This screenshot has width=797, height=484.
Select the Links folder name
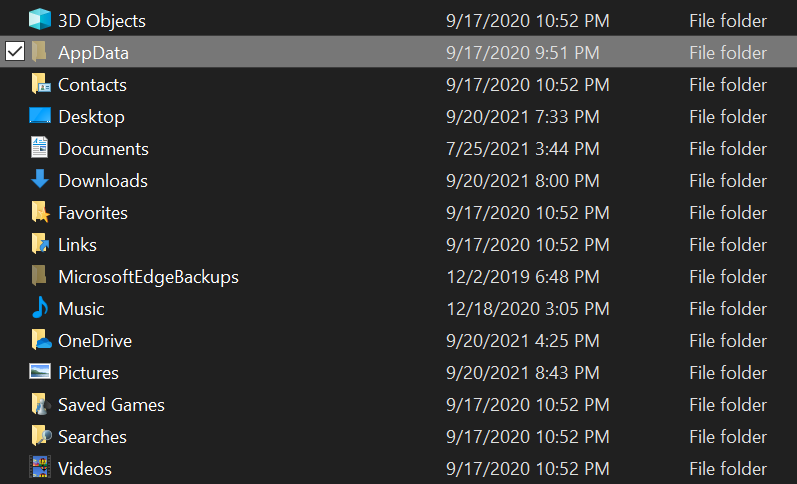(x=77, y=244)
